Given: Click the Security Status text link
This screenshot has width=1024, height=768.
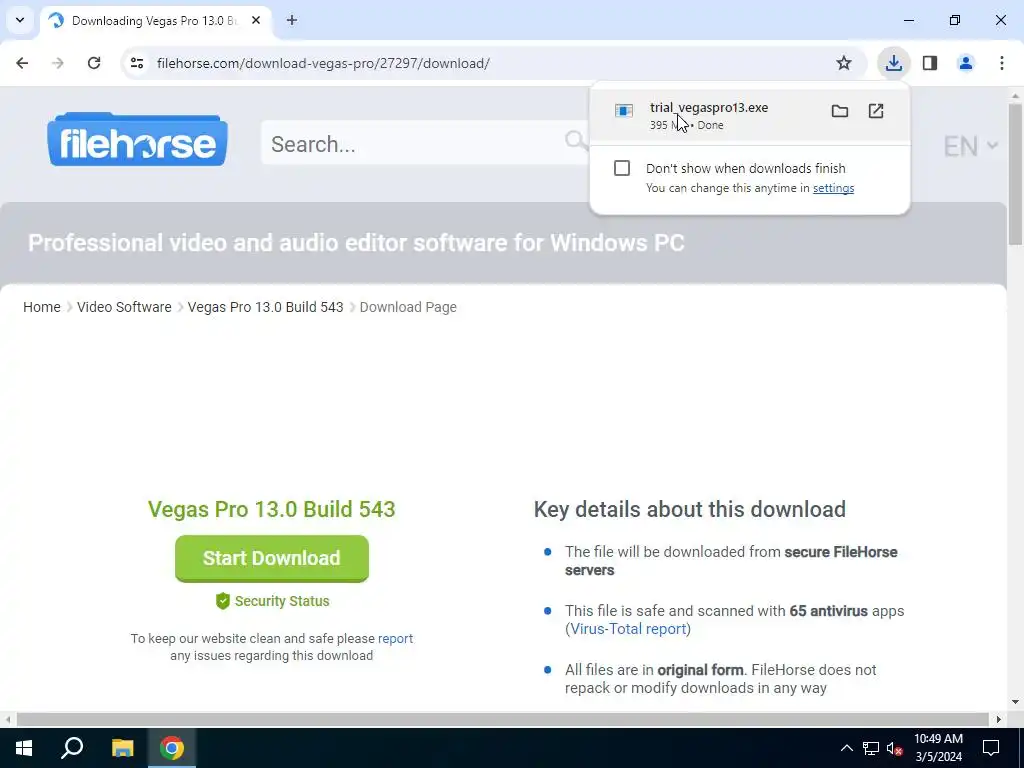Looking at the screenshot, I should (282, 601).
